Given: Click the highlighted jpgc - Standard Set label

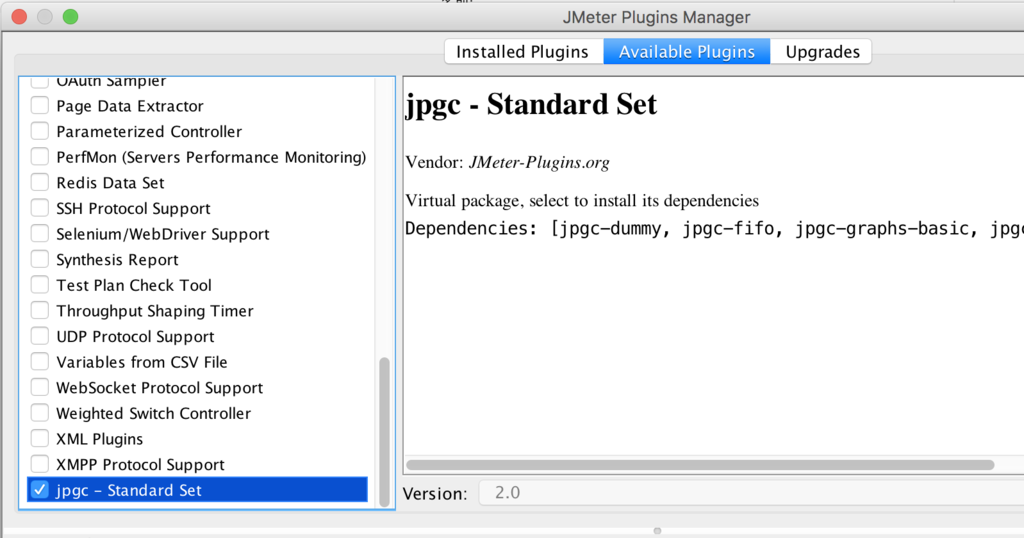Looking at the screenshot, I should 129,490.
